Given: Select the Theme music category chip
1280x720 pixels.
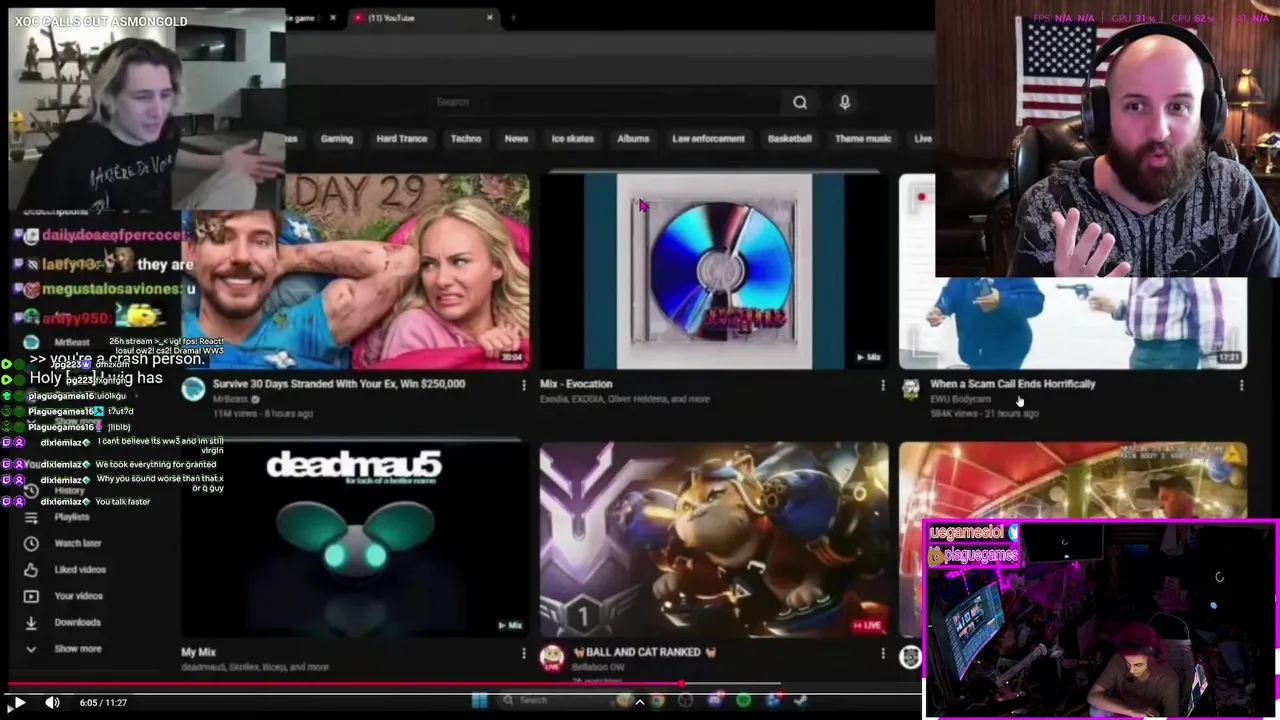Looking at the screenshot, I should click(x=863, y=139).
